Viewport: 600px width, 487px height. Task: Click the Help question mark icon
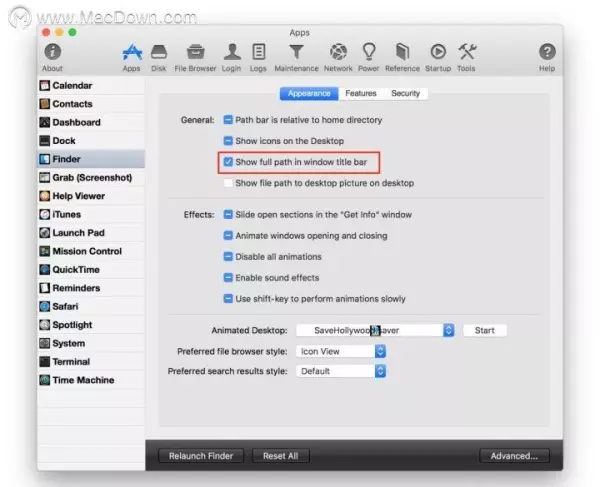pyautogui.click(x=547, y=52)
